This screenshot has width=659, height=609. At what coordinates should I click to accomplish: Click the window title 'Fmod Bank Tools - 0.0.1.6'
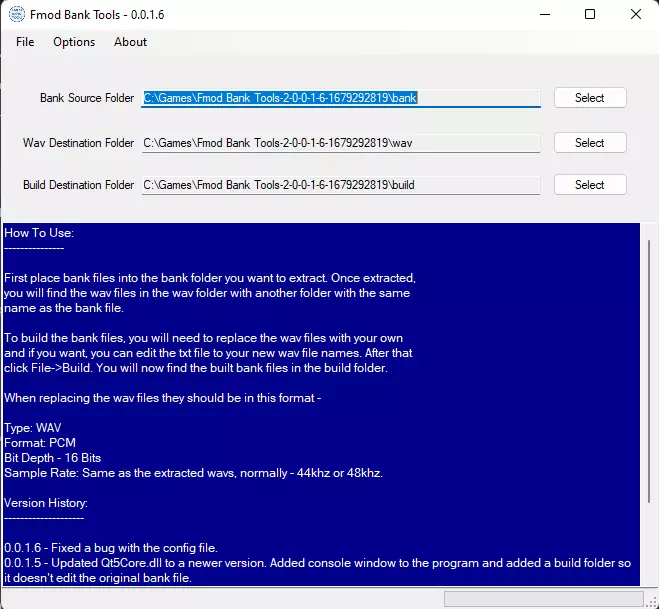97,15
